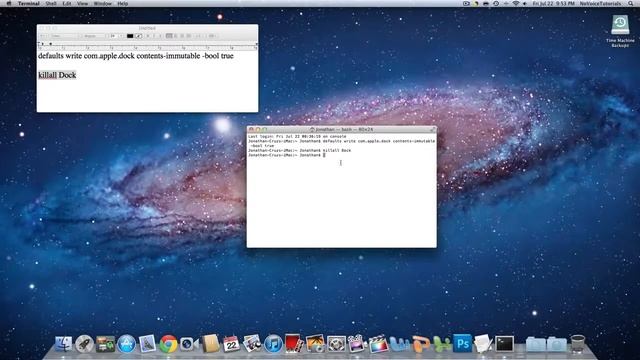Click the Terminal prompt cursor line
This screenshot has width=640, height=360.
tap(287, 155)
